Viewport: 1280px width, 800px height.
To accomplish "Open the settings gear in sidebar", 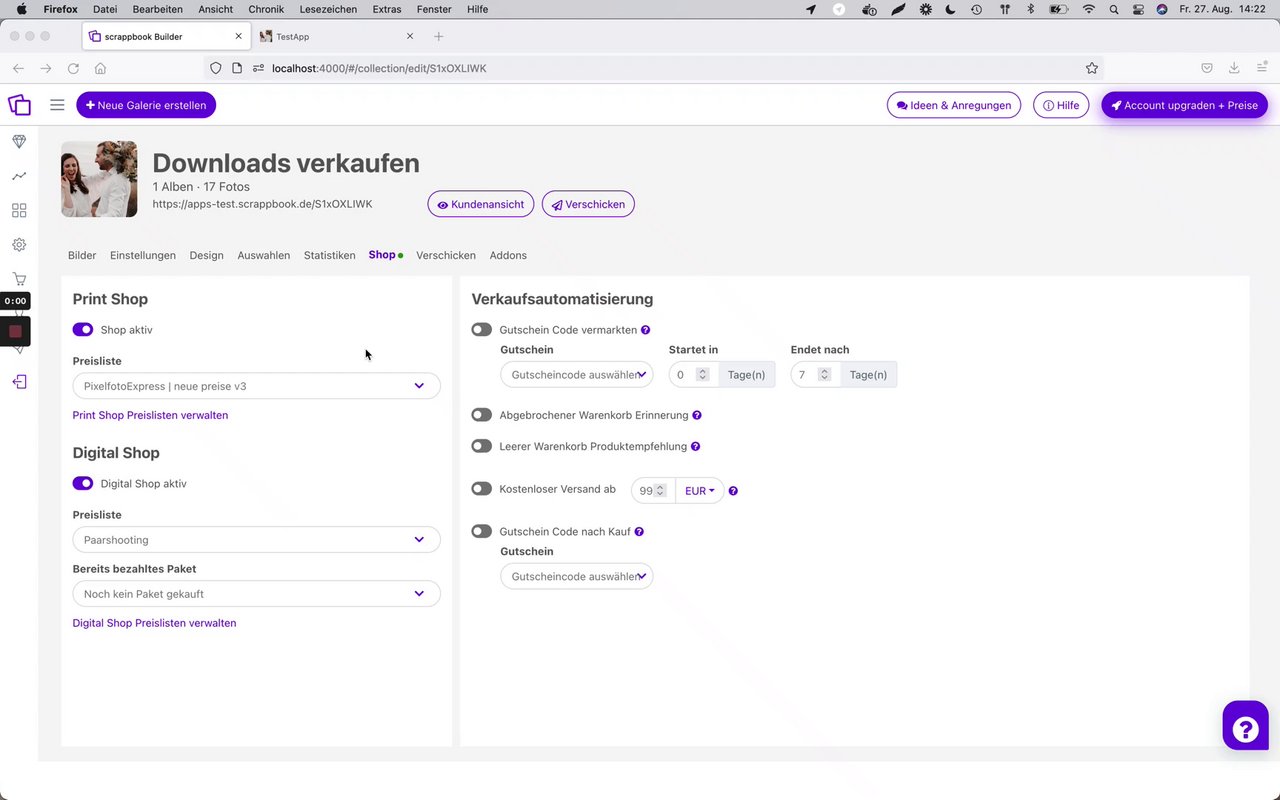I will 19,245.
